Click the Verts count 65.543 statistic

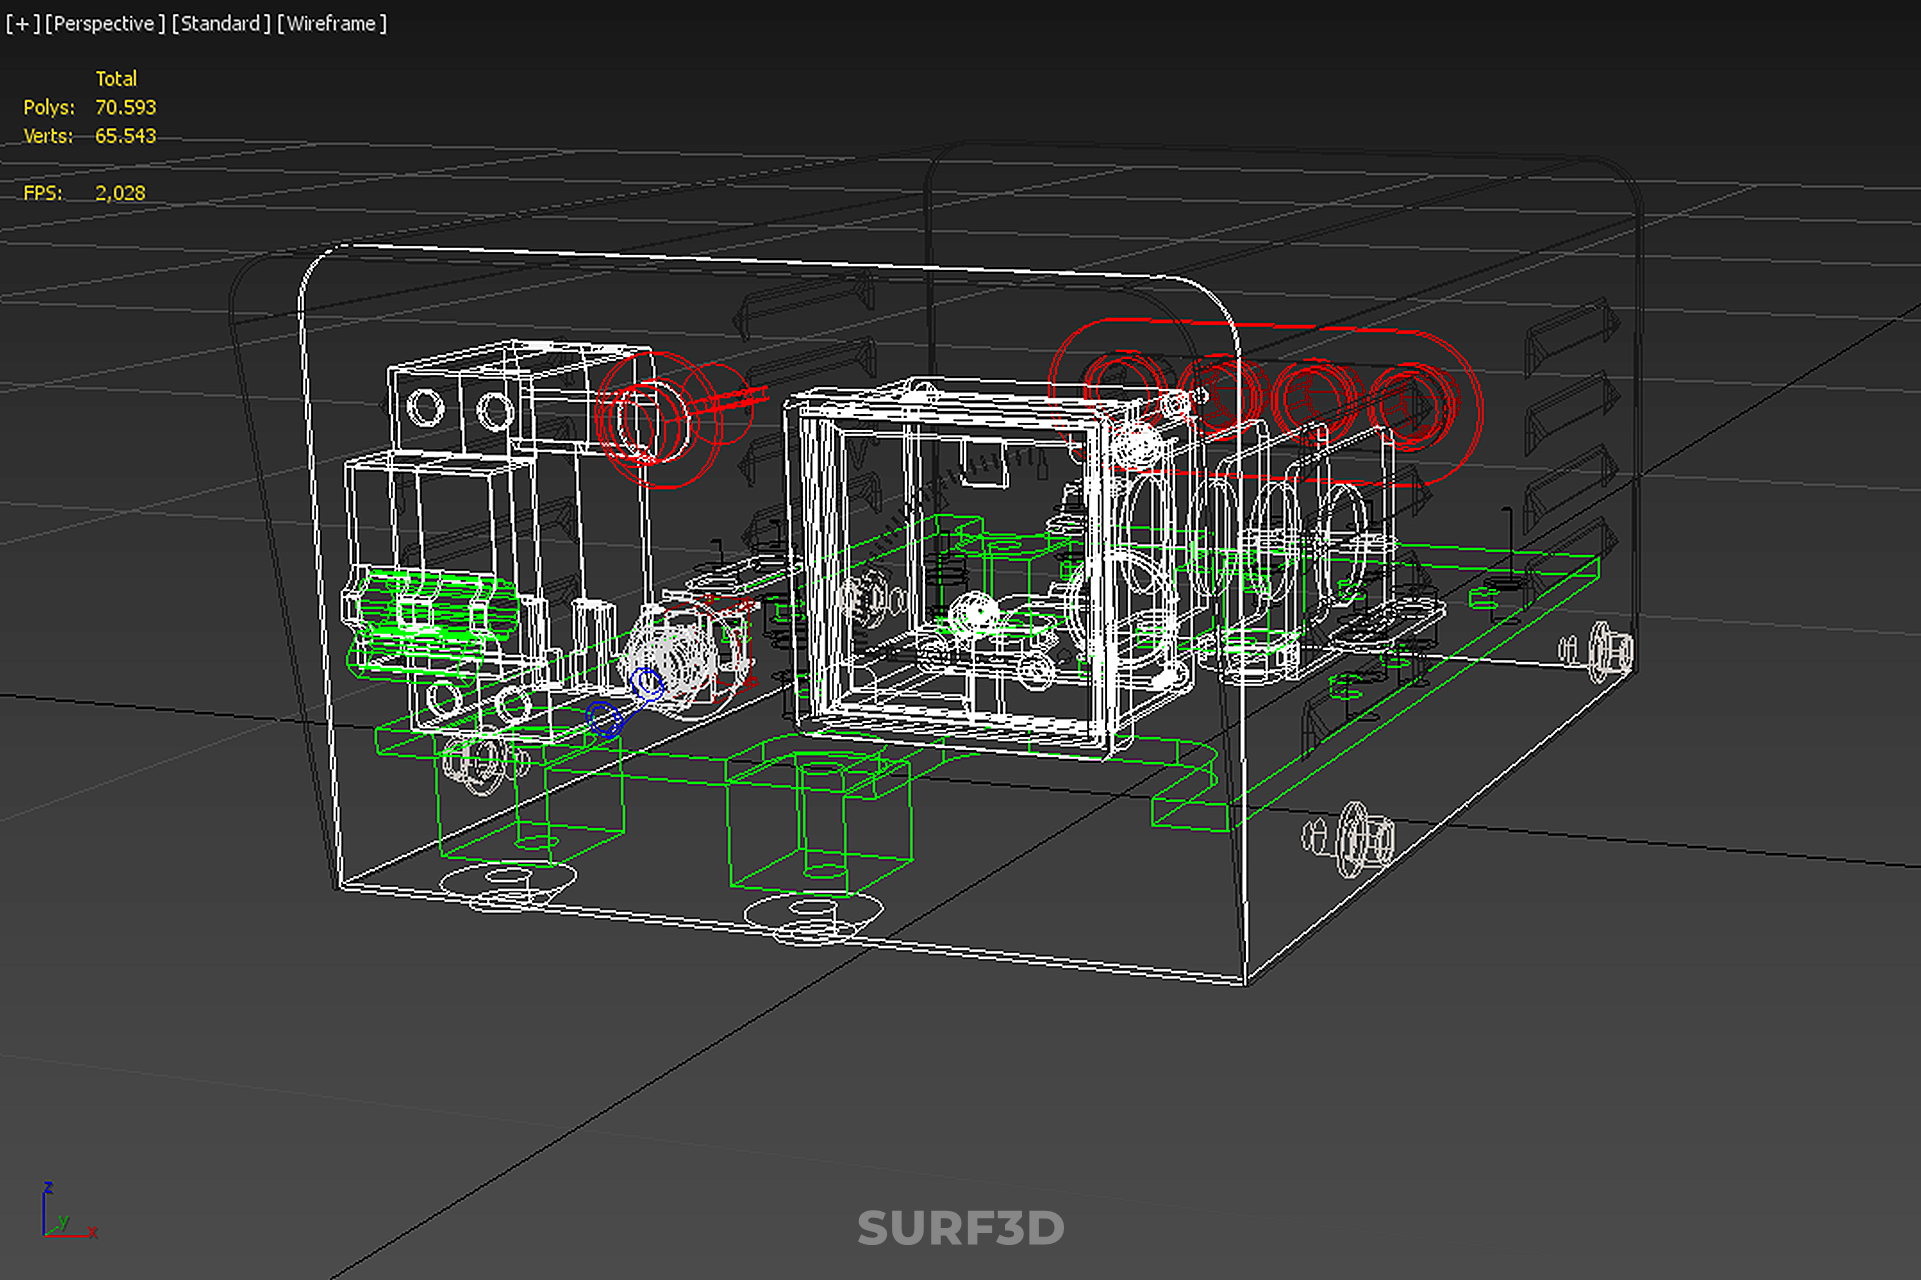coord(125,136)
